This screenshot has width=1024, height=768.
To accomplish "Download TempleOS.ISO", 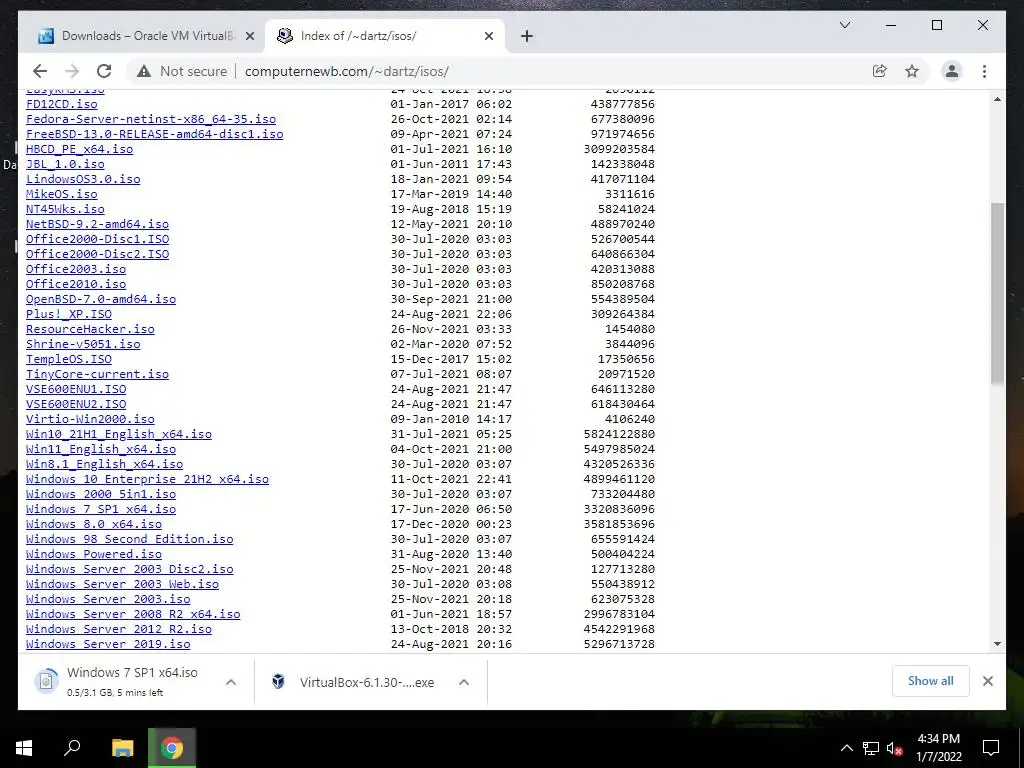I will [69, 360].
